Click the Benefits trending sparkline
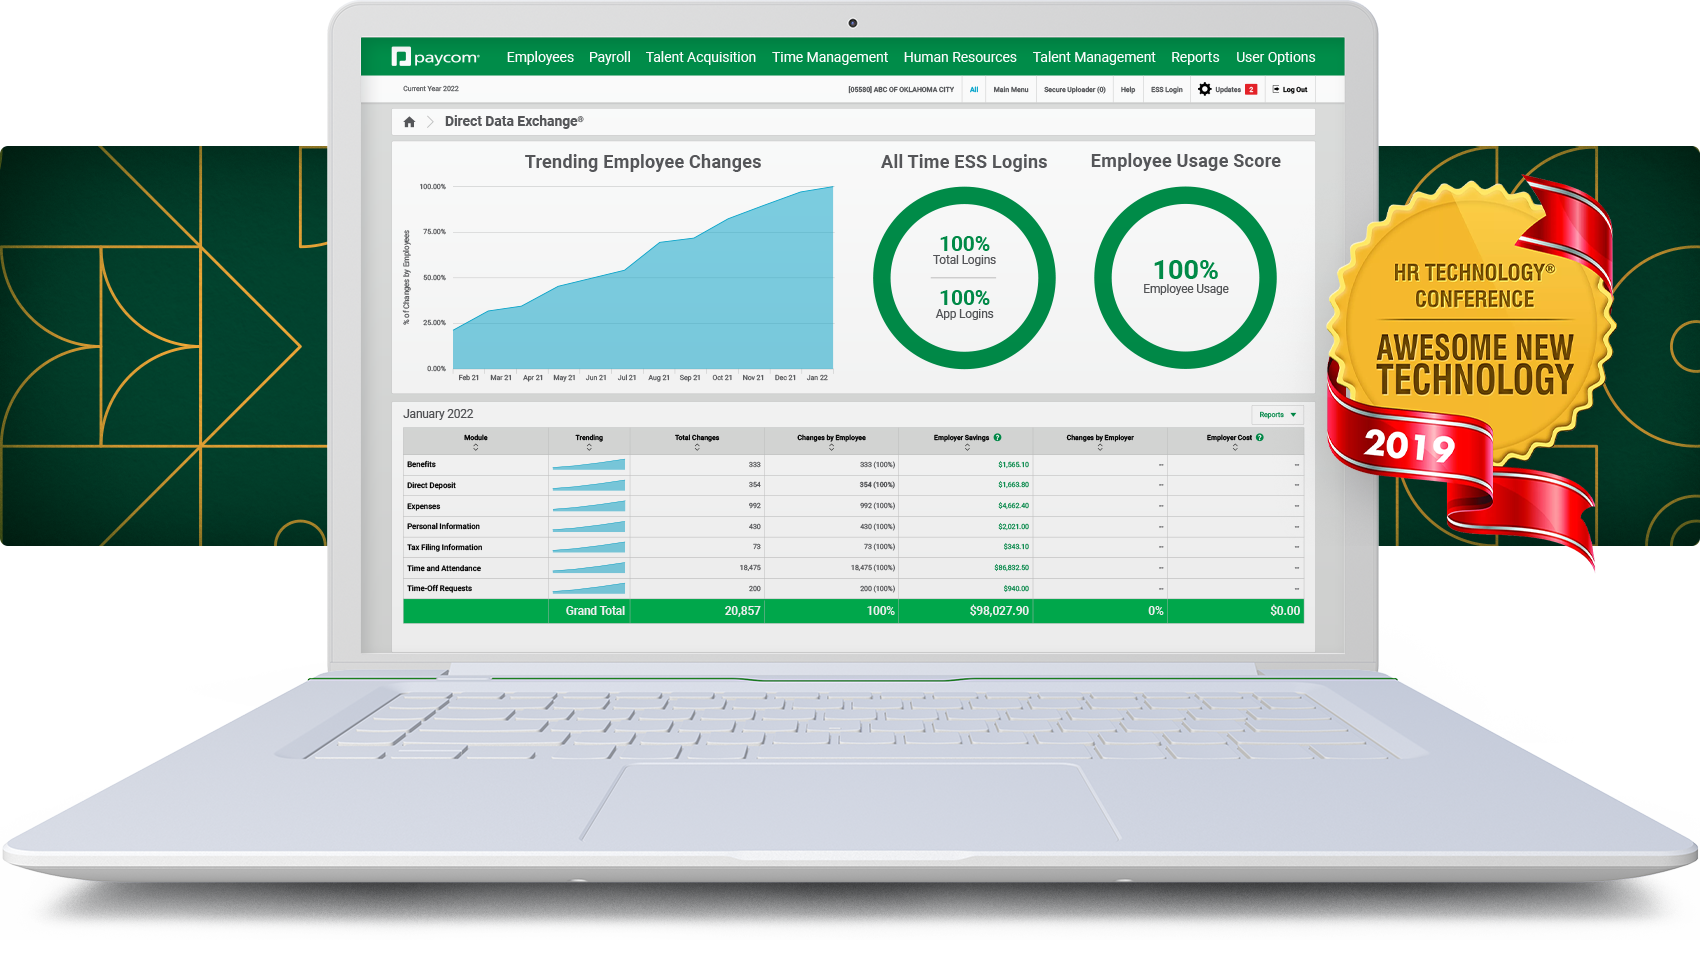 [589, 465]
